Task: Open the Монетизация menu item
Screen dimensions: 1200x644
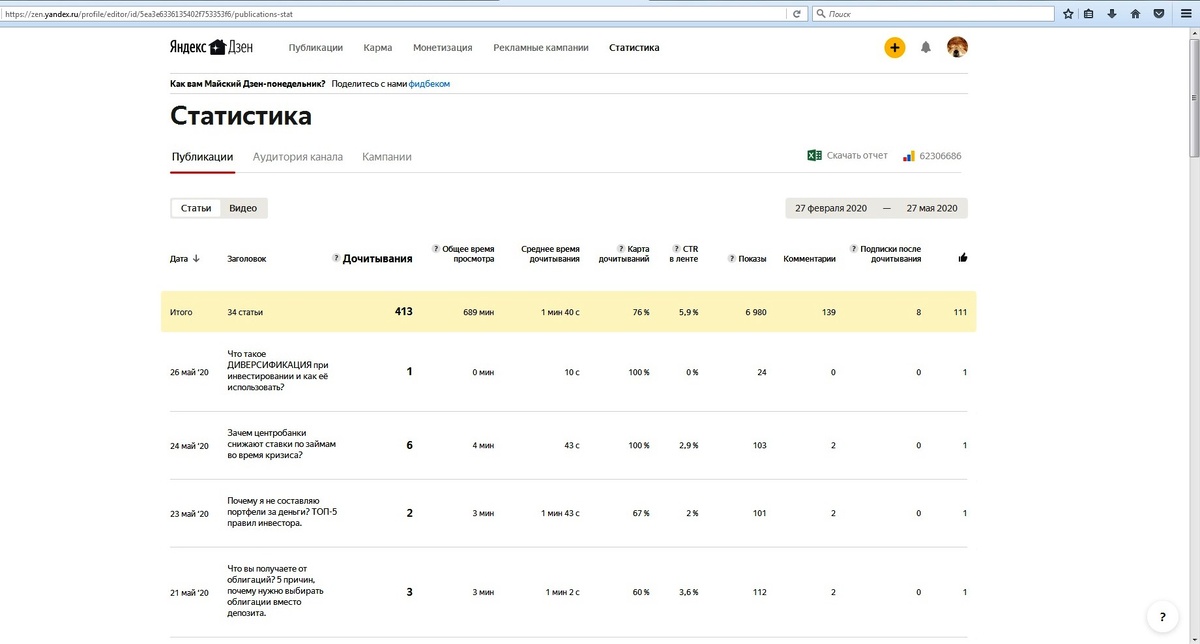Action: pos(442,47)
